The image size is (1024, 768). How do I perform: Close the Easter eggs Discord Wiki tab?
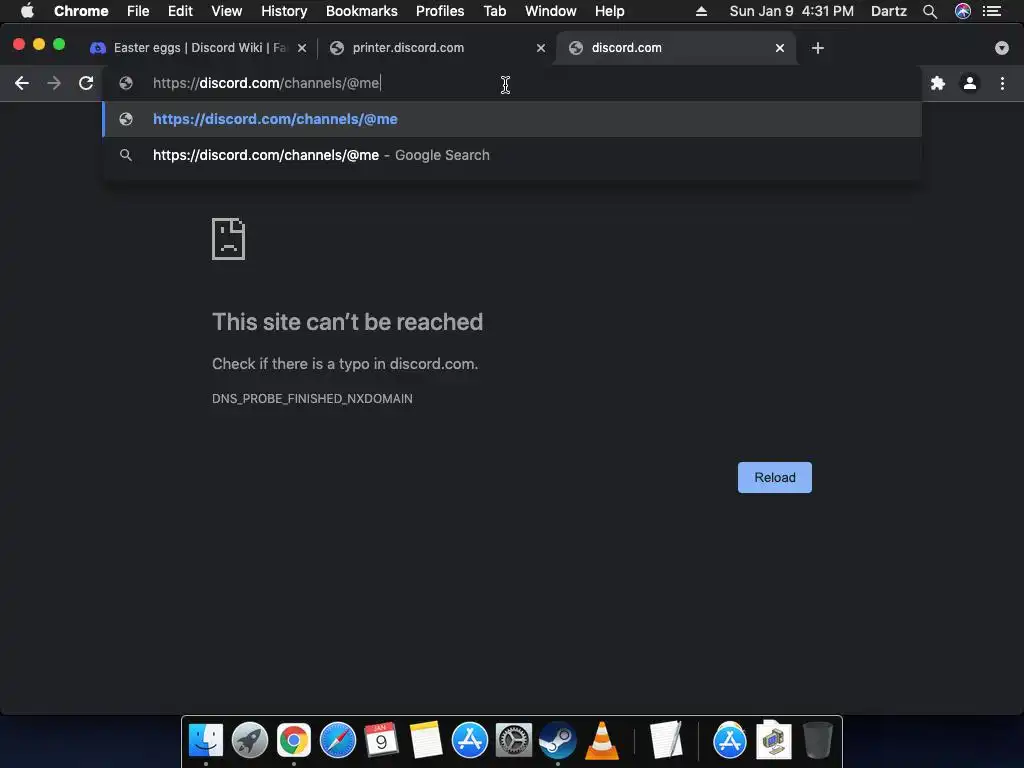coord(302,48)
